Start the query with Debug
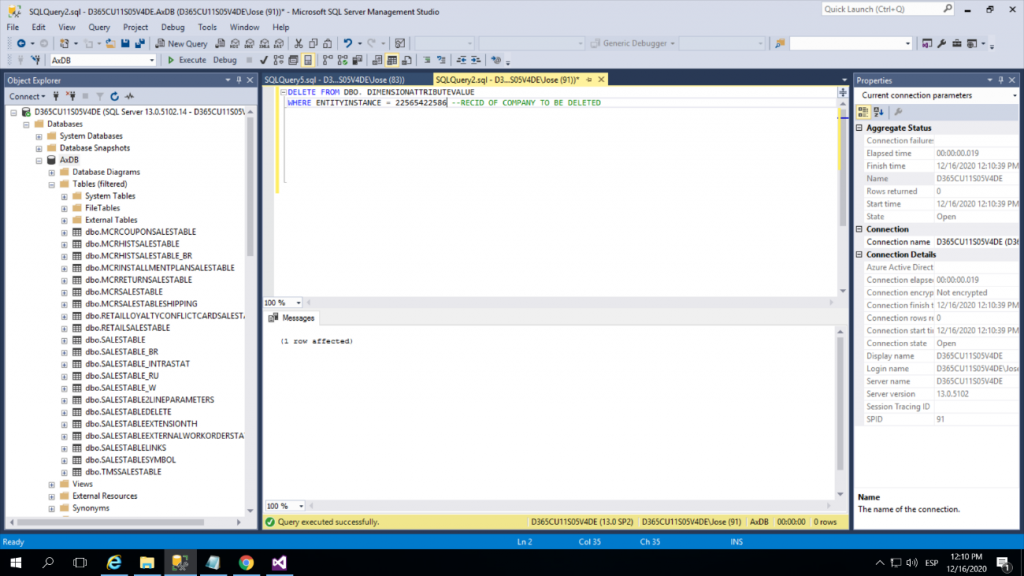Viewport: 1024px width, 576px height. click(x=225, y=60)
